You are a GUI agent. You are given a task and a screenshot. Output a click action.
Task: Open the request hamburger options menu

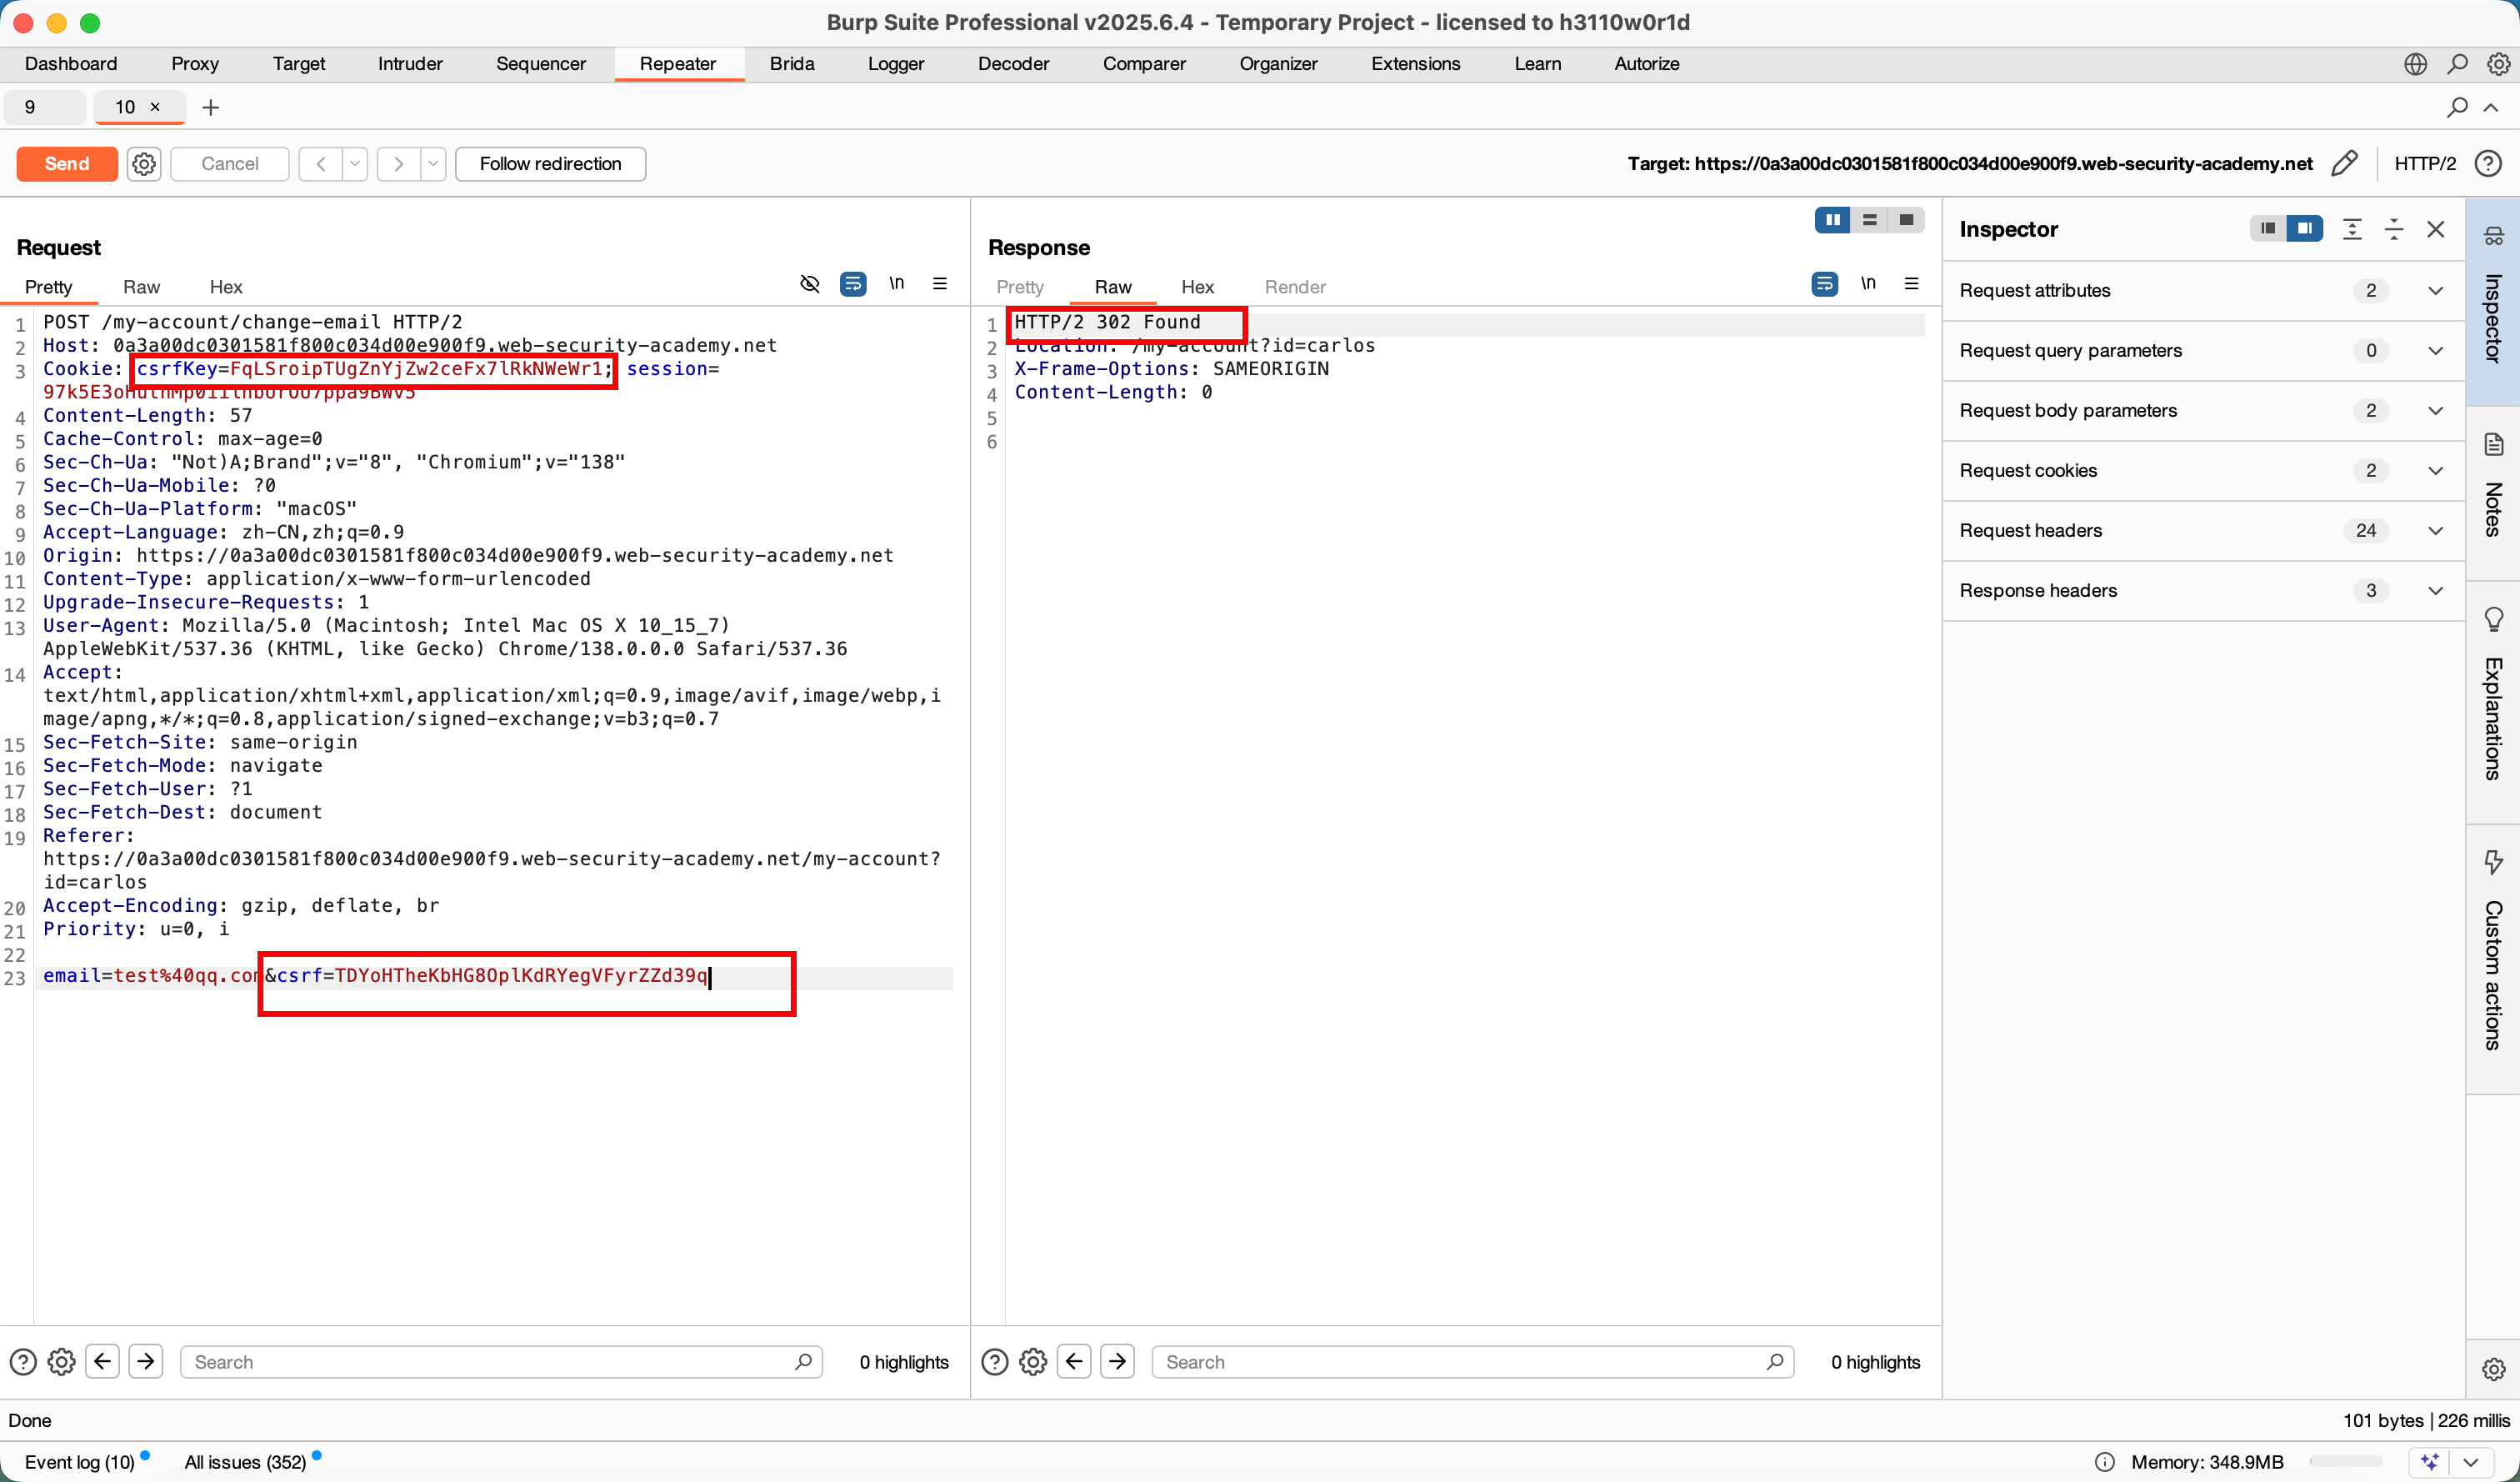[939, 284]
